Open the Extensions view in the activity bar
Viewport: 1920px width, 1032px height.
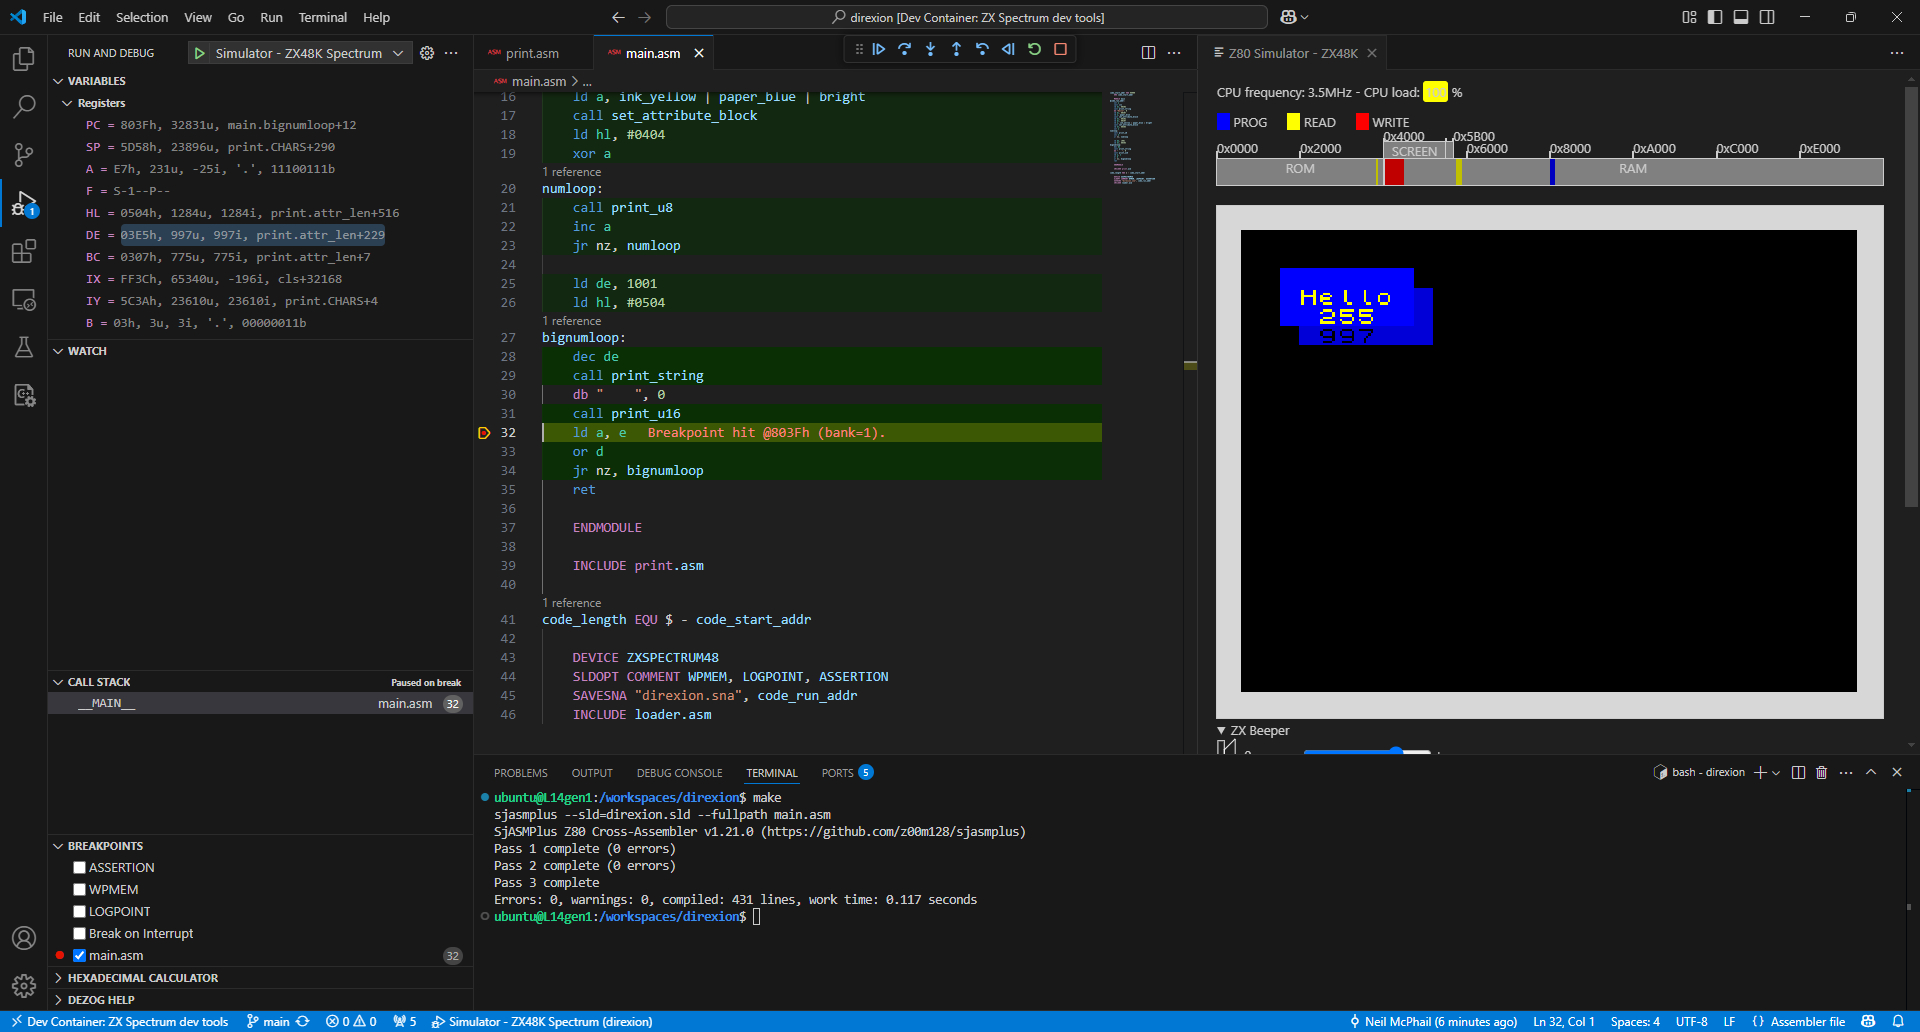click(x=23, y=251)
